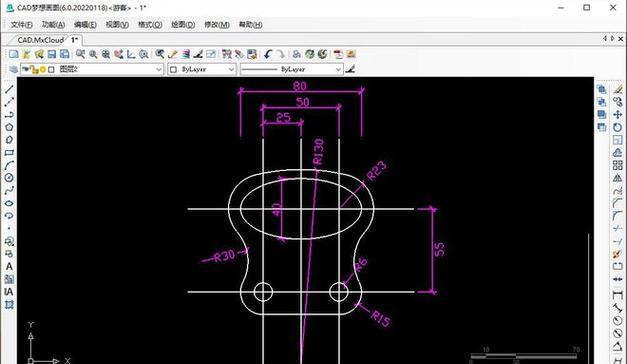627x364 pixels.
Task: Toggle the layer lock icon
Action: click(x=35, y=70)
